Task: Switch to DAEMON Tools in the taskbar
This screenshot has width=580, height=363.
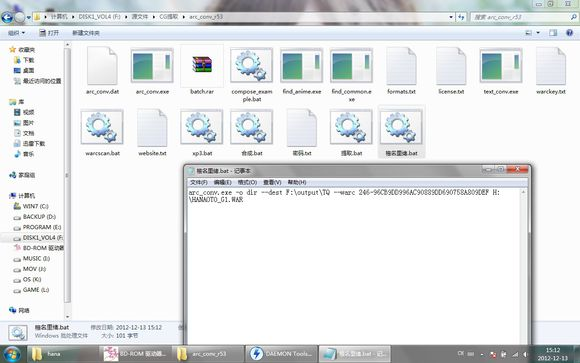Action: click(x=282, y=354)
